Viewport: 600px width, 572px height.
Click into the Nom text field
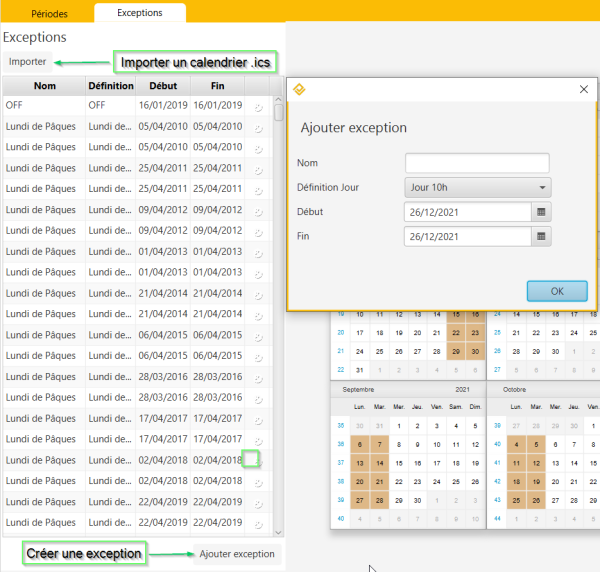click(477, 163)
